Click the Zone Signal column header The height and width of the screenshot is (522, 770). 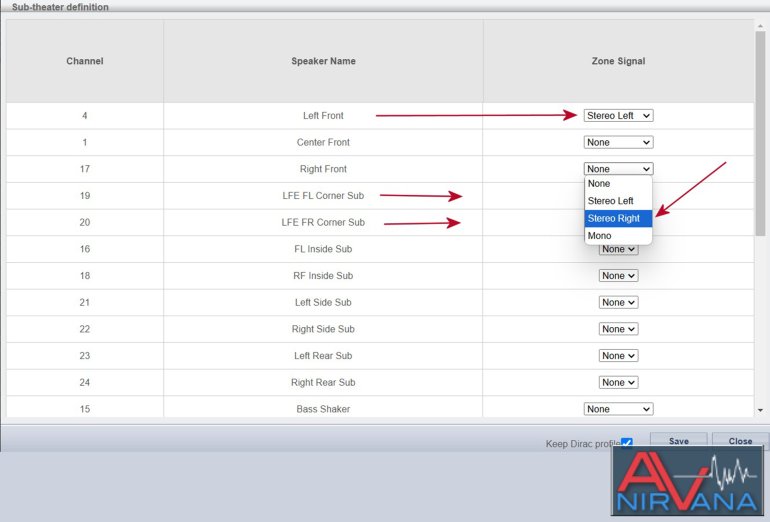[x=618, y=61]
